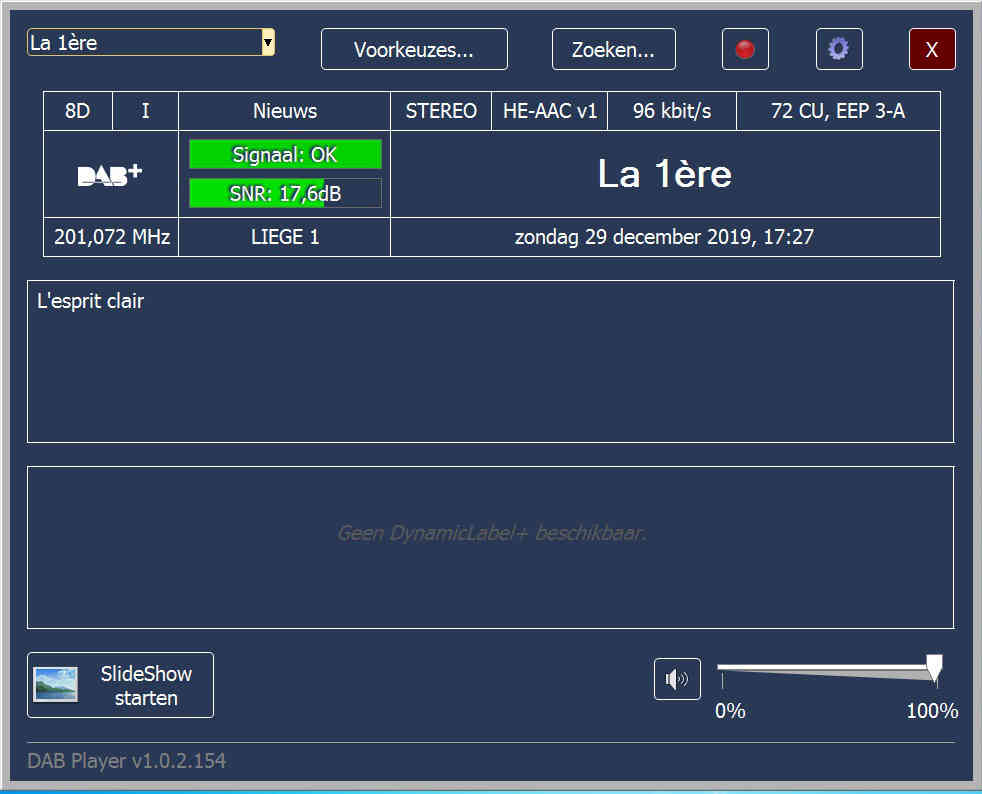This screenshot has width=982, height=794.
Task: Click the 100% volume label
Action: [932, 711]
